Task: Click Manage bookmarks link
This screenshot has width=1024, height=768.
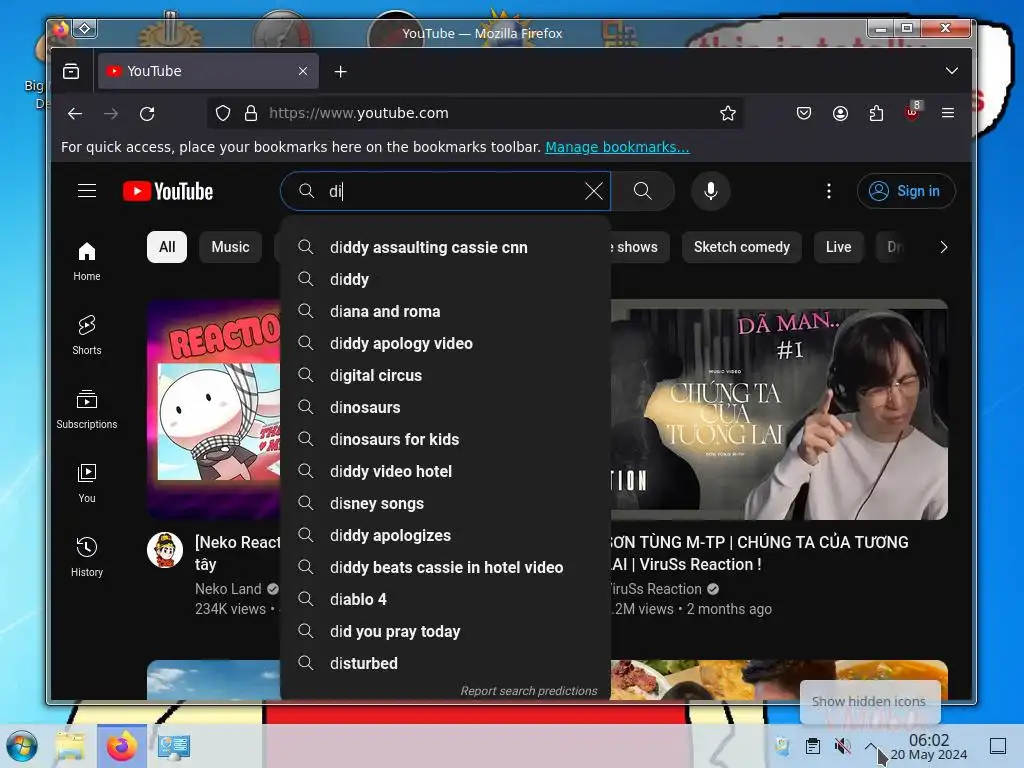Action: (617, 147)
